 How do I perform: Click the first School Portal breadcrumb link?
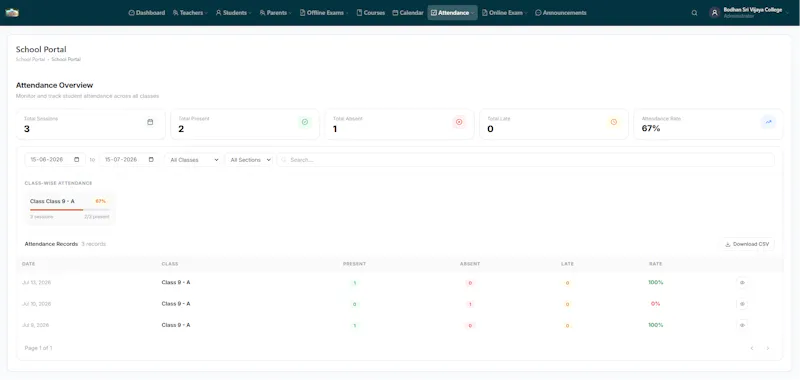point(30,60)
